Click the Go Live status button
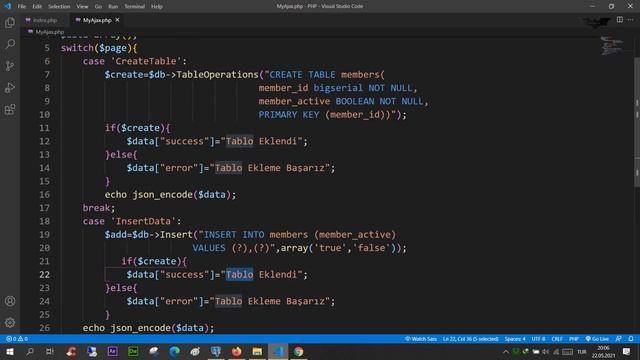This screenshot has height=360, width=640. tap(597, 339)
